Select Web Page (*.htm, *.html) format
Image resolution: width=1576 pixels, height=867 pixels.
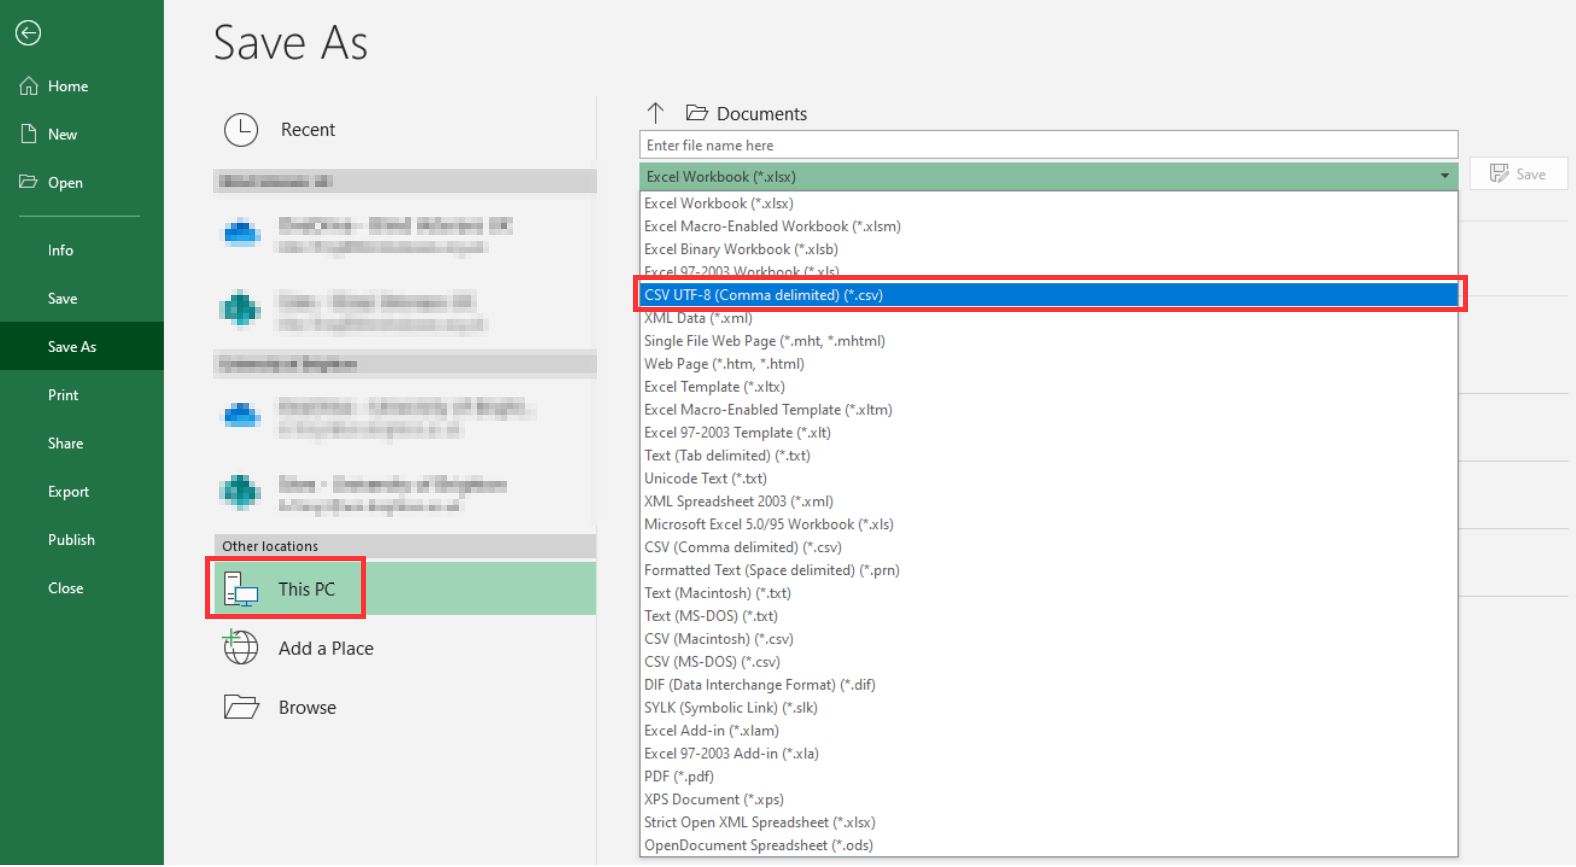coord(1048,364)
